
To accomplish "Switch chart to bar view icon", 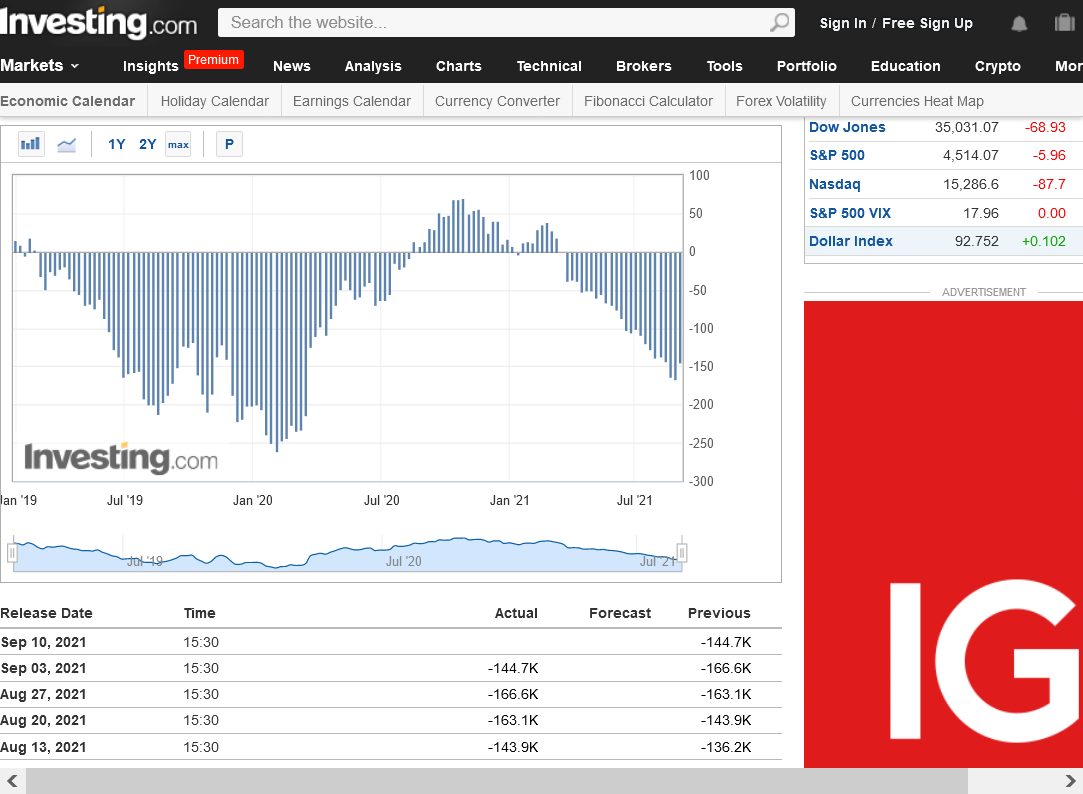I will point(31,144).
